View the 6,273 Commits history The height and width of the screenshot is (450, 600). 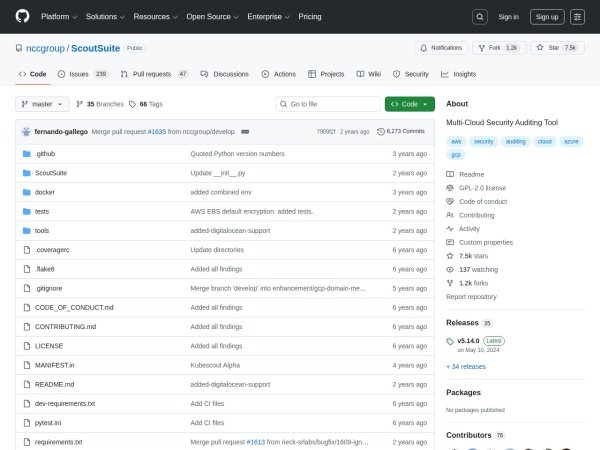[401, 131]
